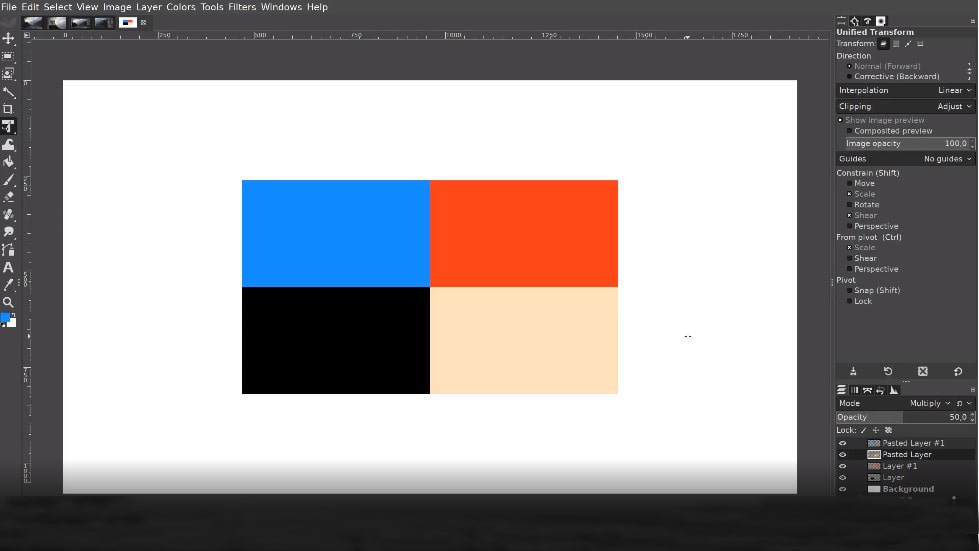Close the active image tab
This screenshot has width=979, height=551.
pyautogui.click(x=144, y=22)
